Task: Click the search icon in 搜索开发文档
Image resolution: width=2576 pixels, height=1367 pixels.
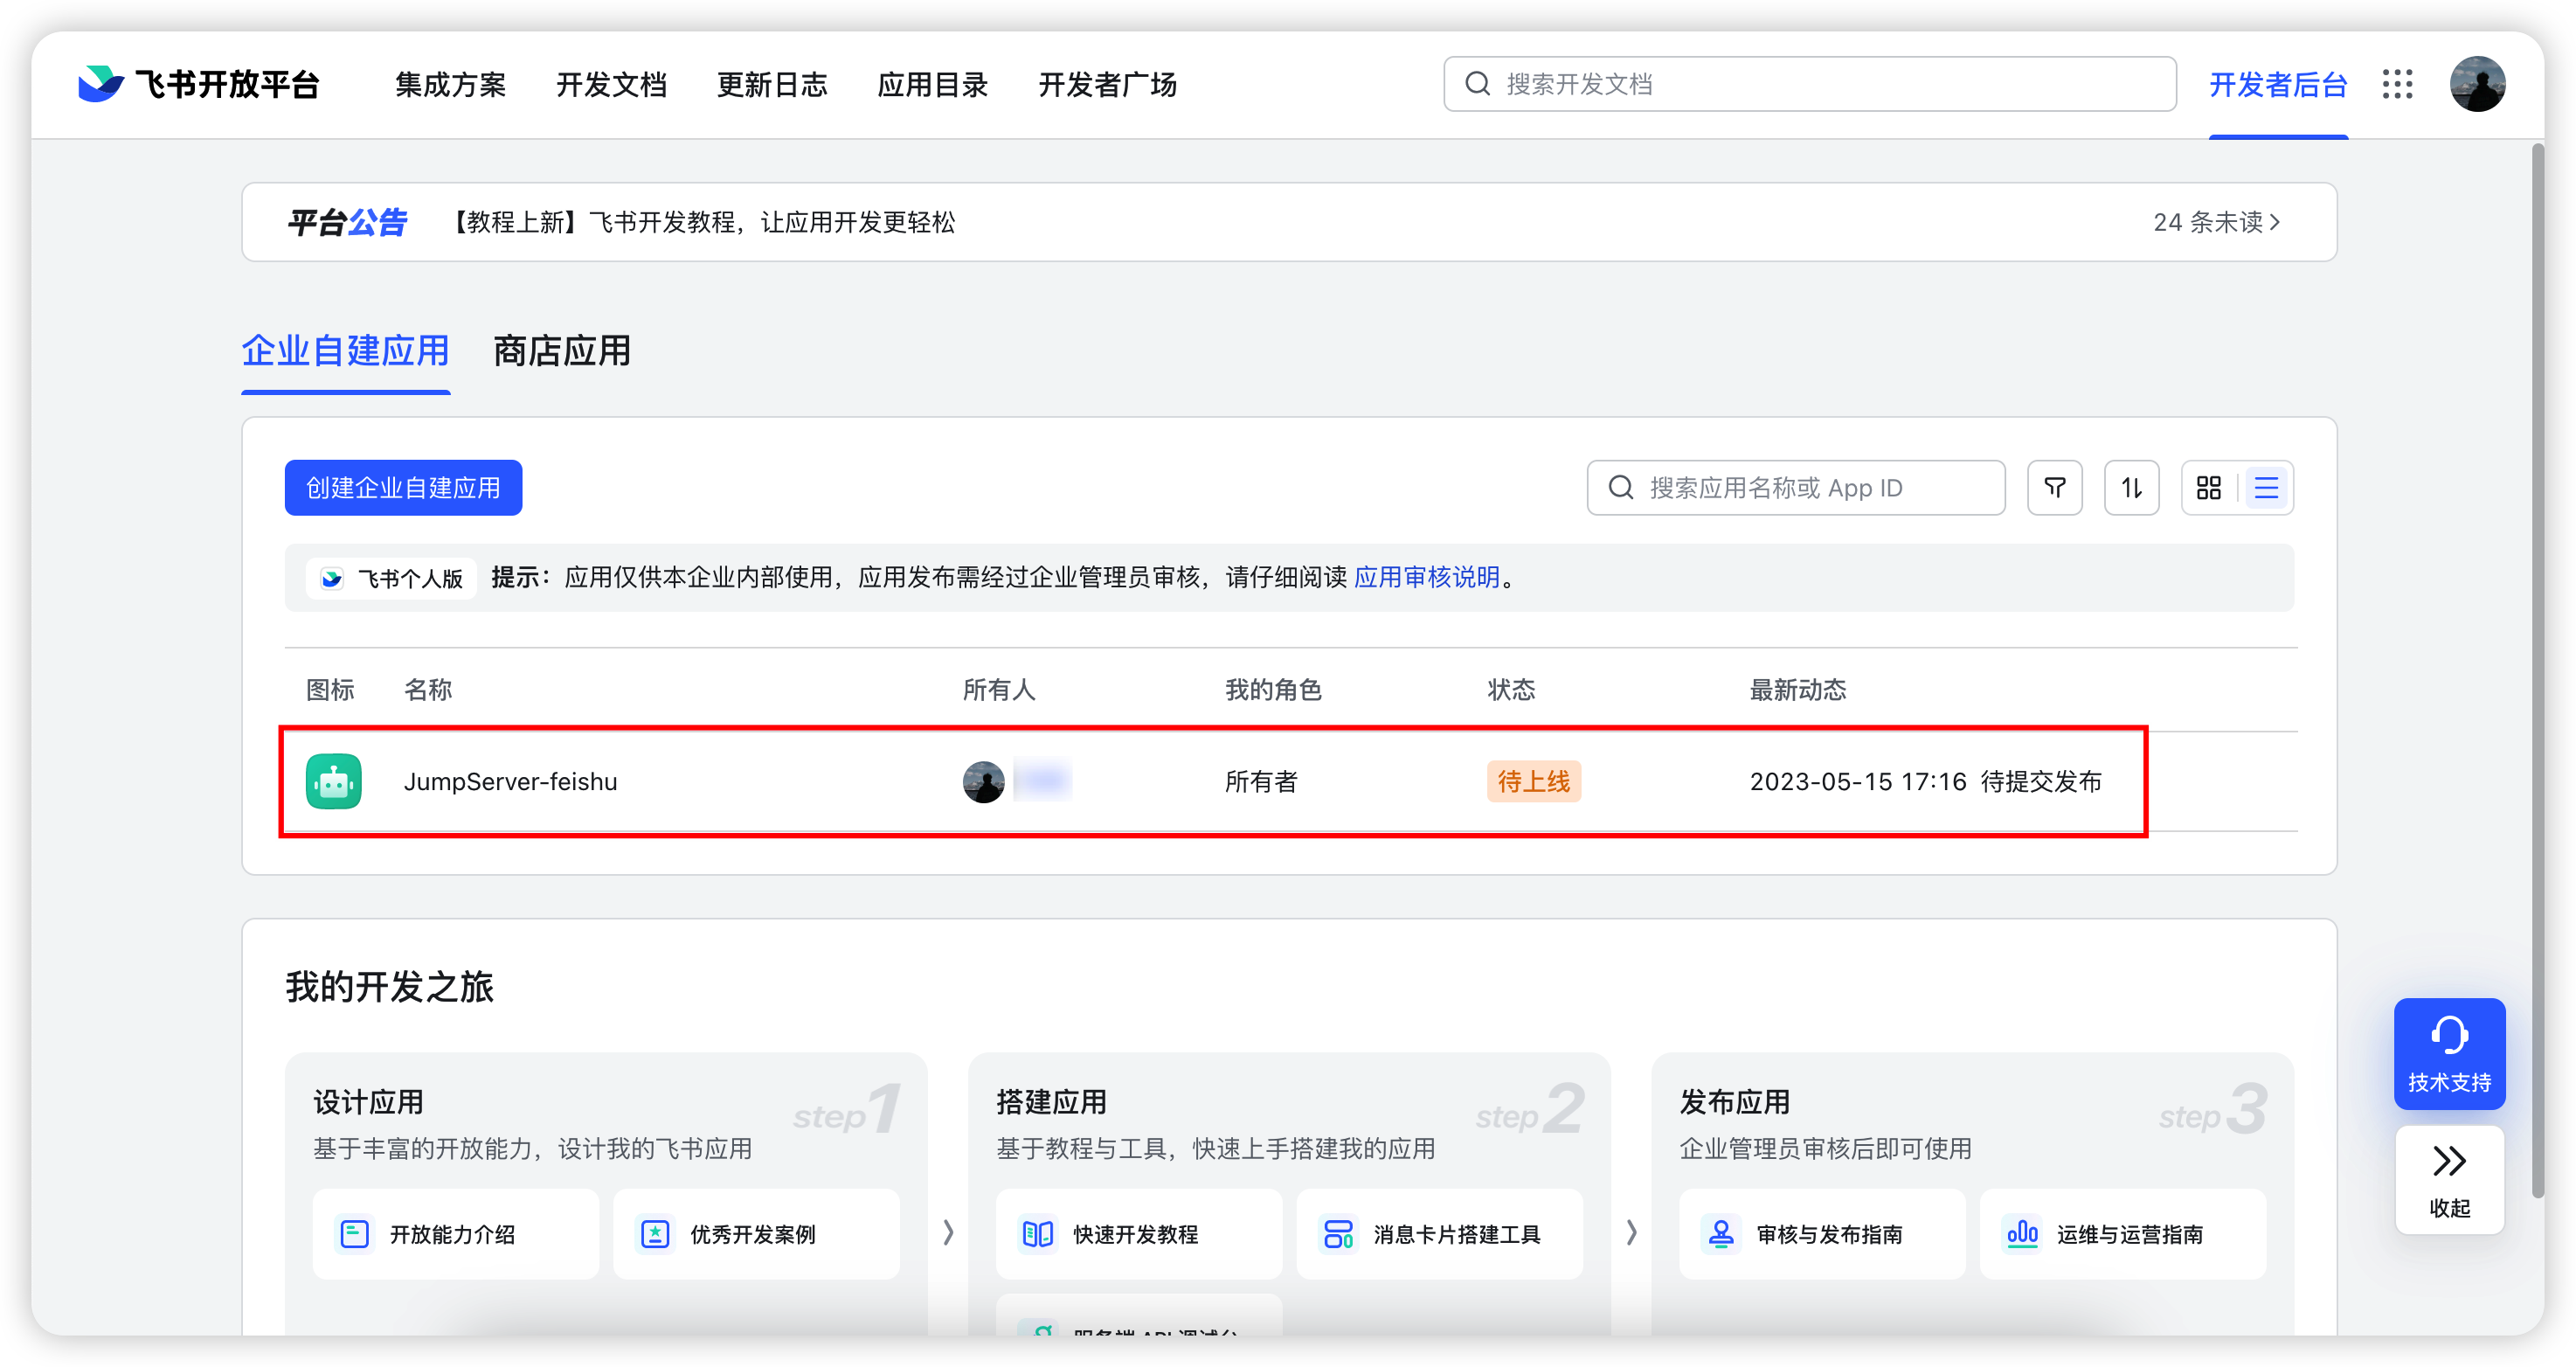Action: click(1477, 84)
